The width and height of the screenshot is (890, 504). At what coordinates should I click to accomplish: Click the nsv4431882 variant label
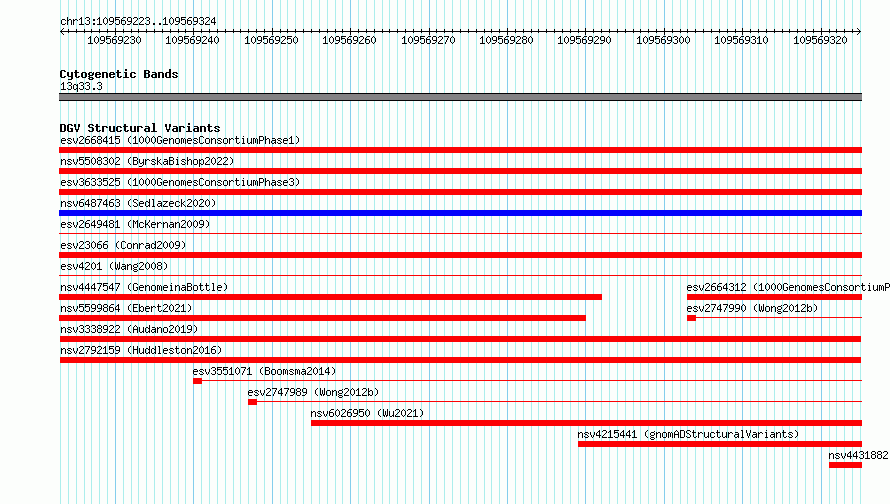pyautogui.click(x=858, y=455)
